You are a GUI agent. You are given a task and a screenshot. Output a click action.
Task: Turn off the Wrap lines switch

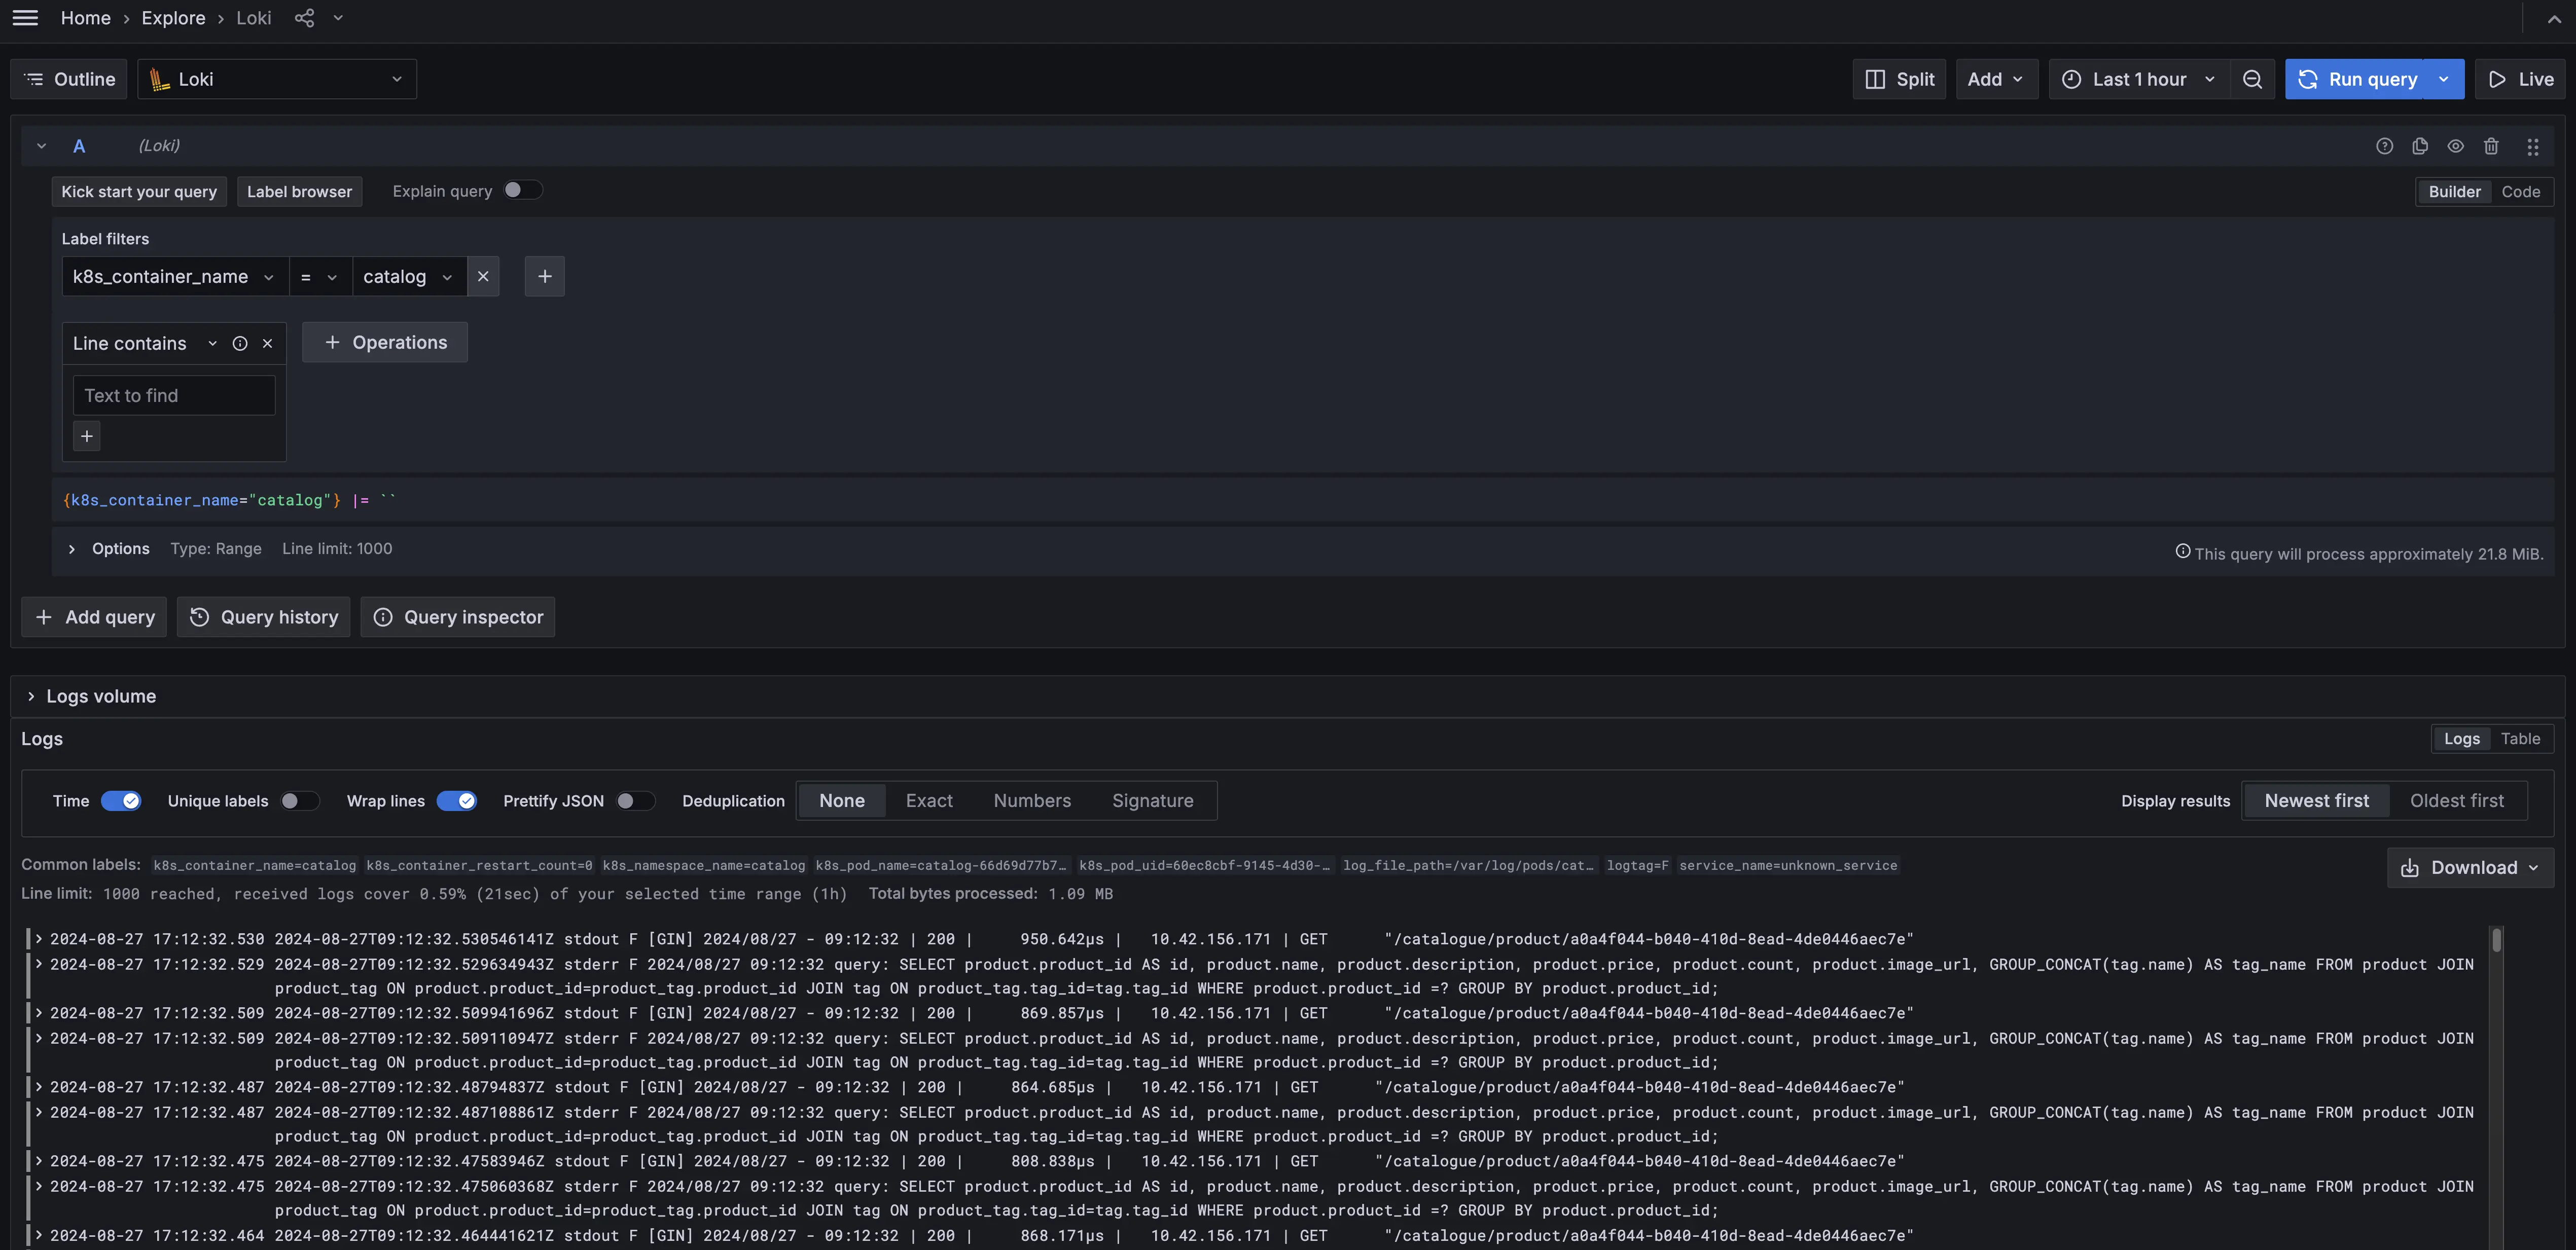[x=457, y=800]
